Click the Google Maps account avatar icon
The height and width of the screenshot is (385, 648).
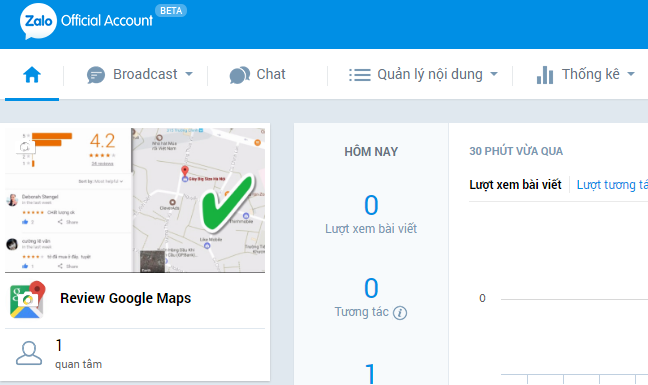coord(27,299)
